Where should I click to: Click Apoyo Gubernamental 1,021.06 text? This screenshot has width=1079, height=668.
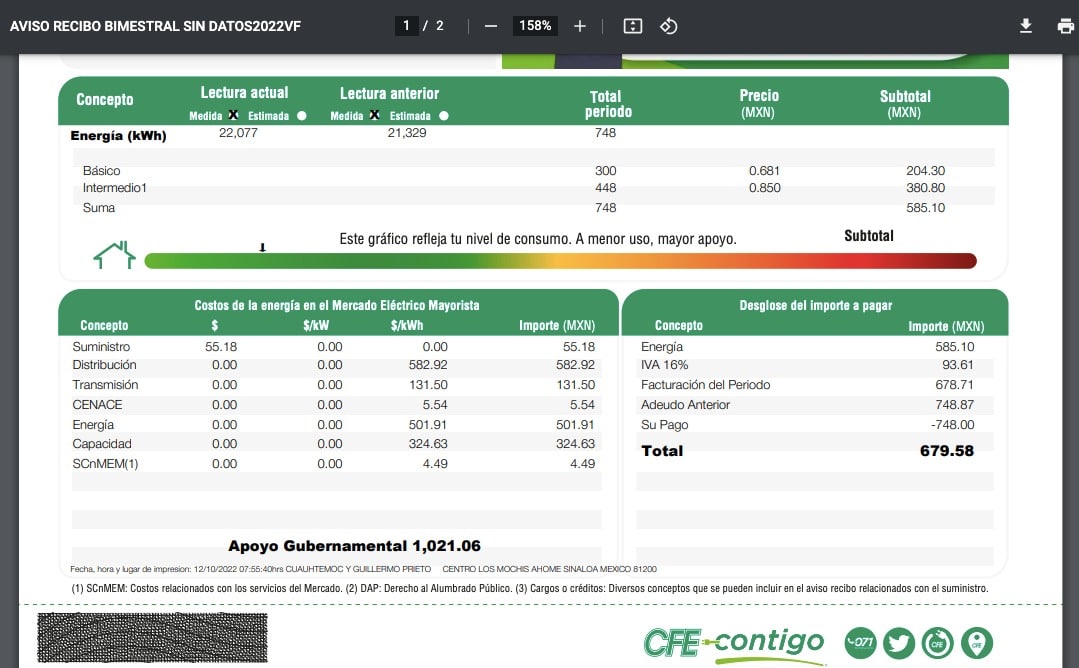coord(354,546)
